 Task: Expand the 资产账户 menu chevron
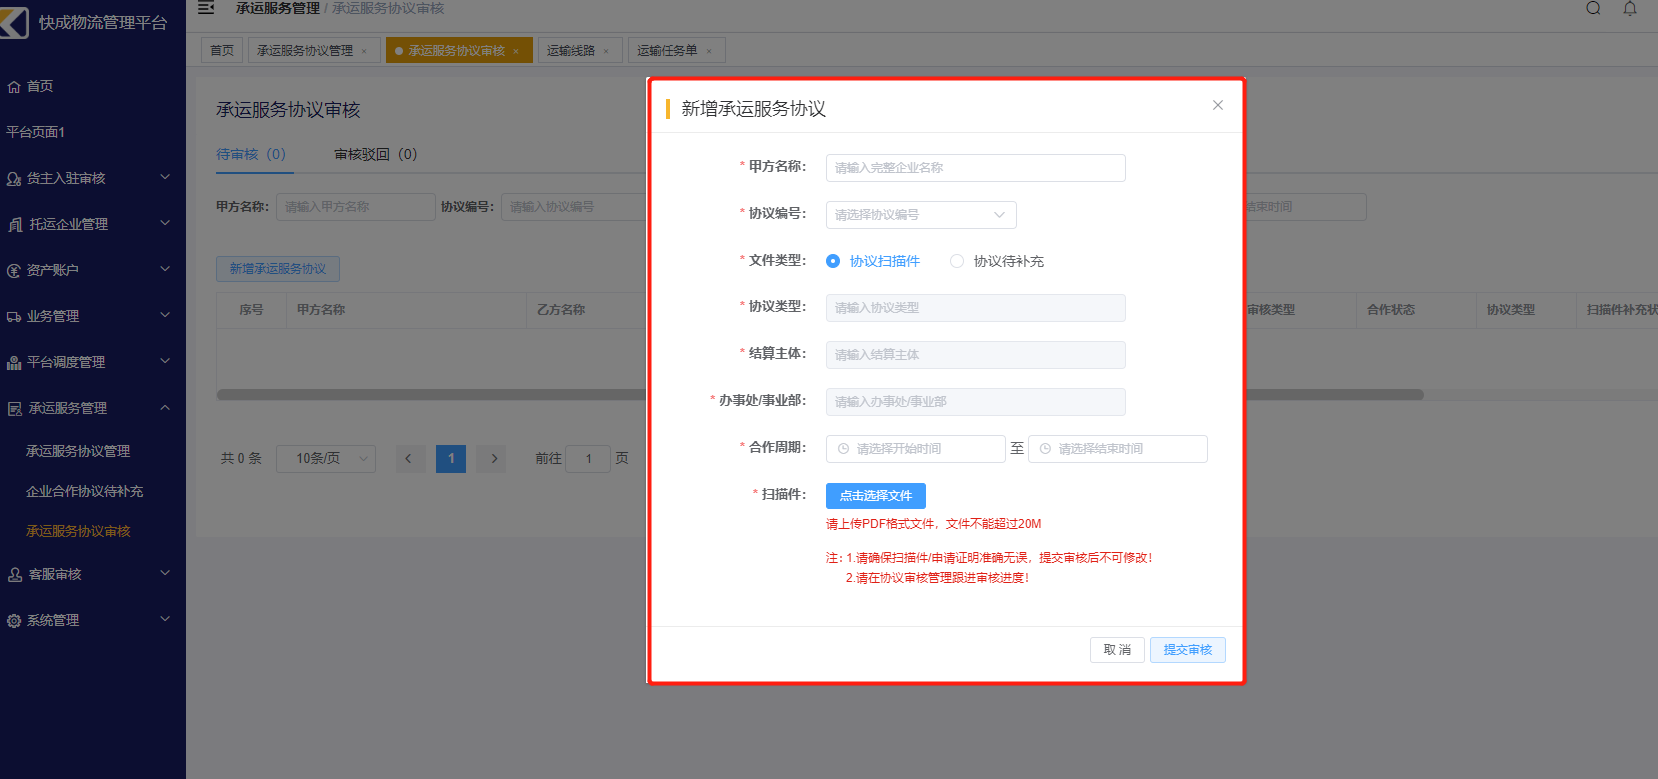165,269
